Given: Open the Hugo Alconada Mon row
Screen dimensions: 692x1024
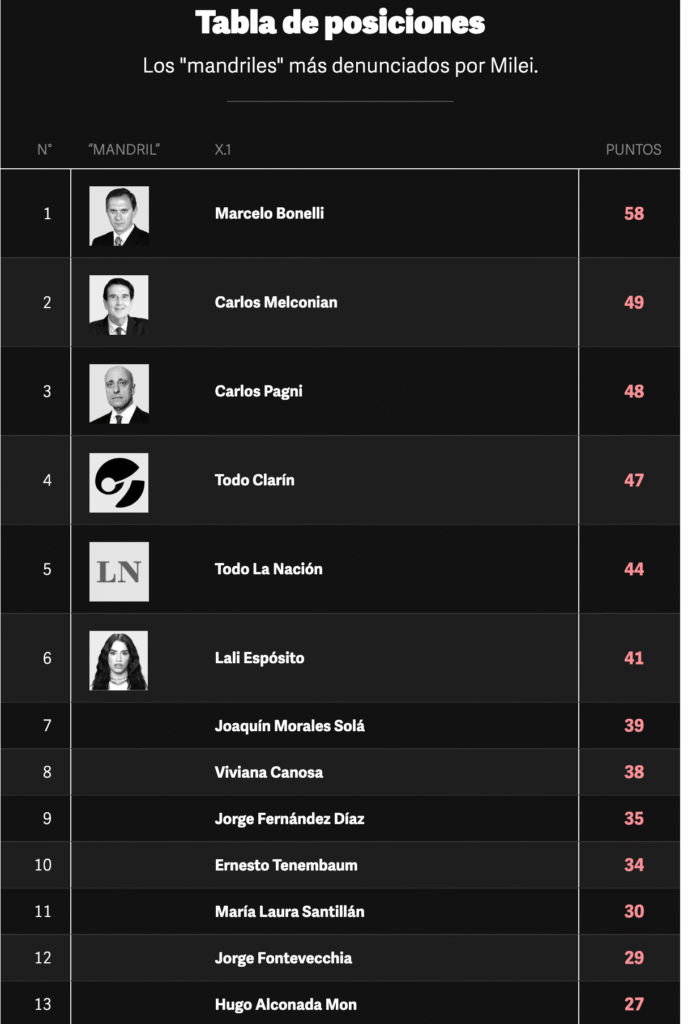Looking at the screenshot, I should [340, 1004].
